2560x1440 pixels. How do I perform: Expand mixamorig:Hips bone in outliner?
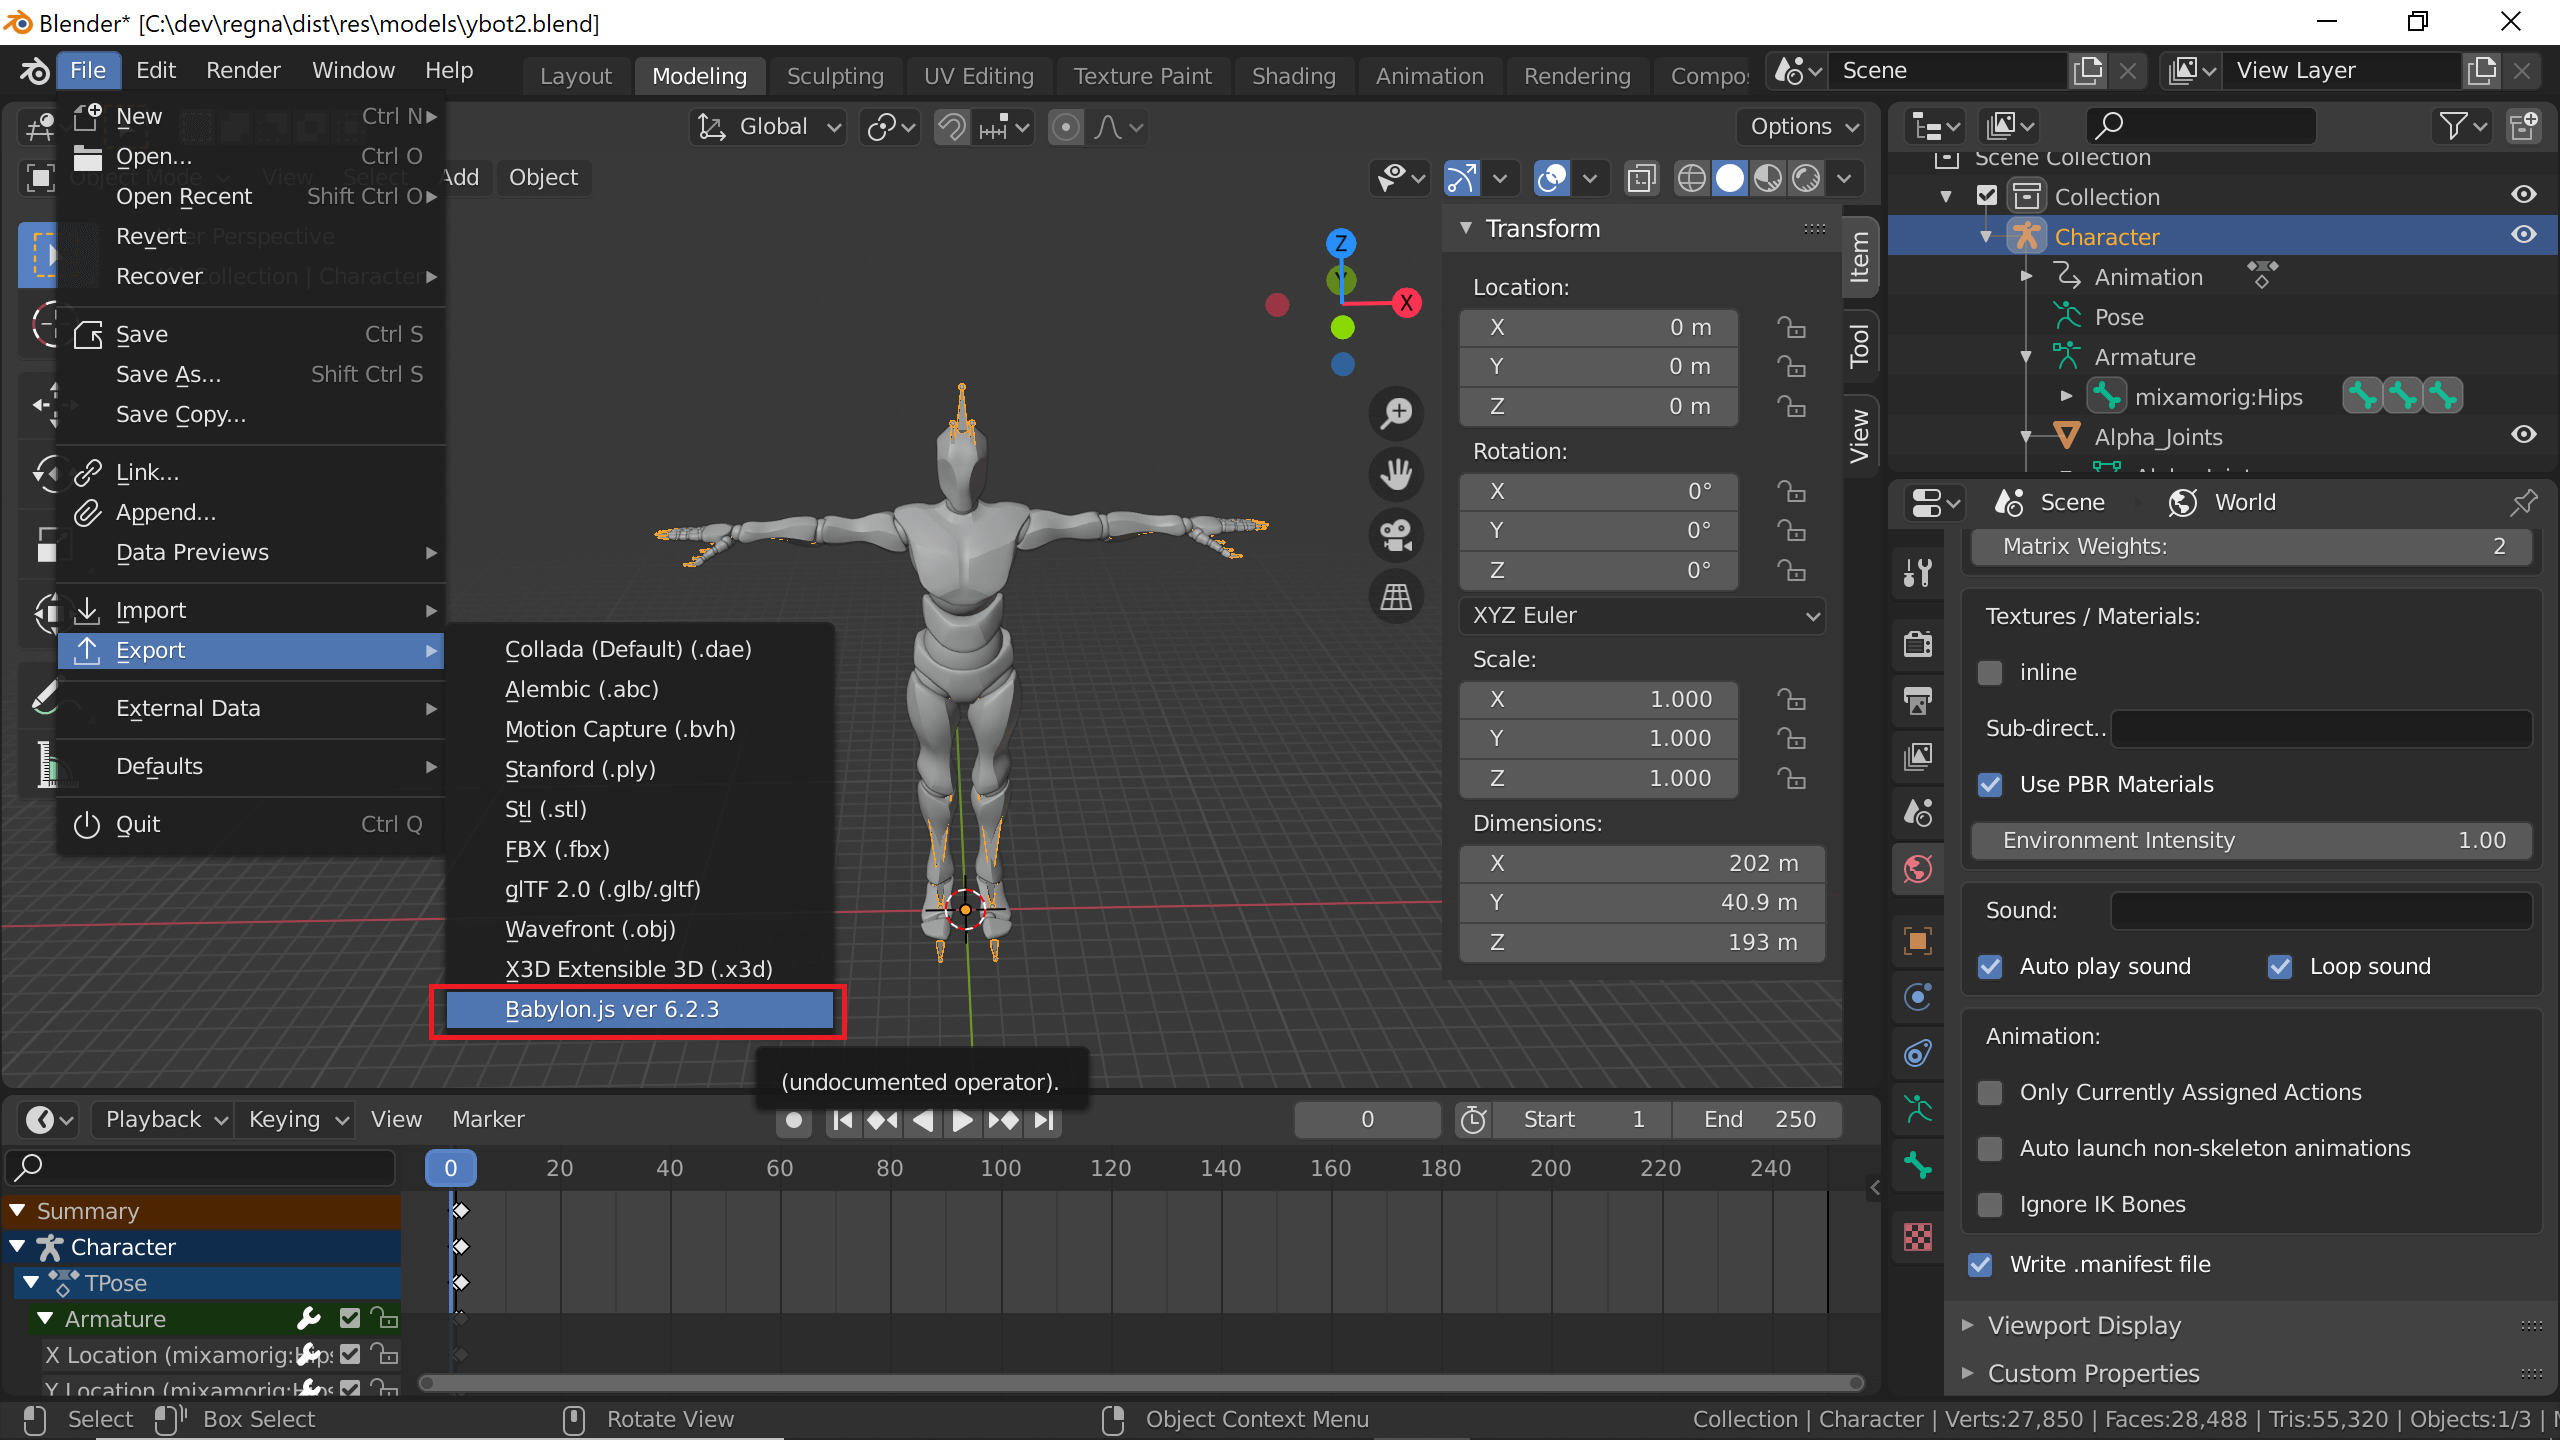2066,396
